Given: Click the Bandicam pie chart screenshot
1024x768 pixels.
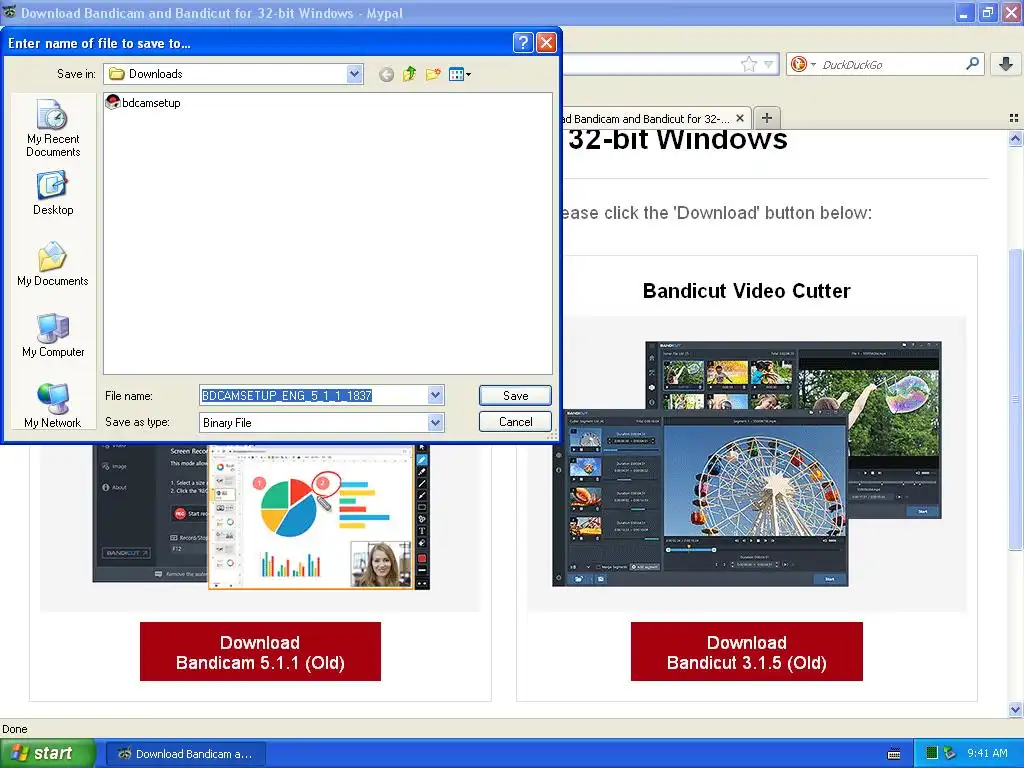Looking at the screenshot, I should (261, 517).
